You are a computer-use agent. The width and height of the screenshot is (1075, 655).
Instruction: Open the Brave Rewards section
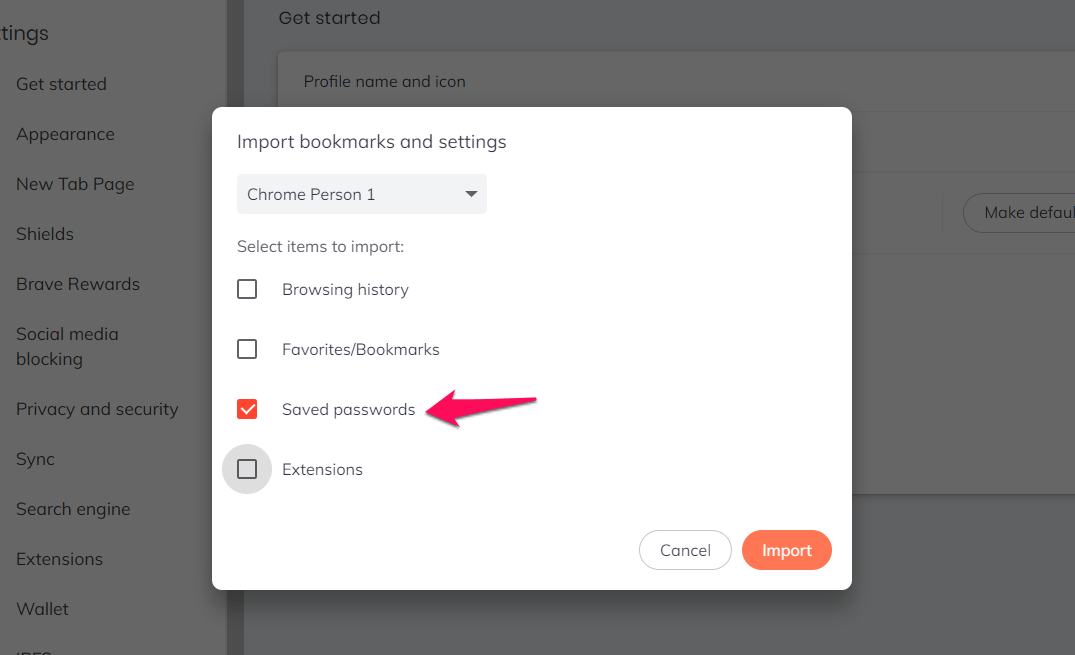pos(77,284)
